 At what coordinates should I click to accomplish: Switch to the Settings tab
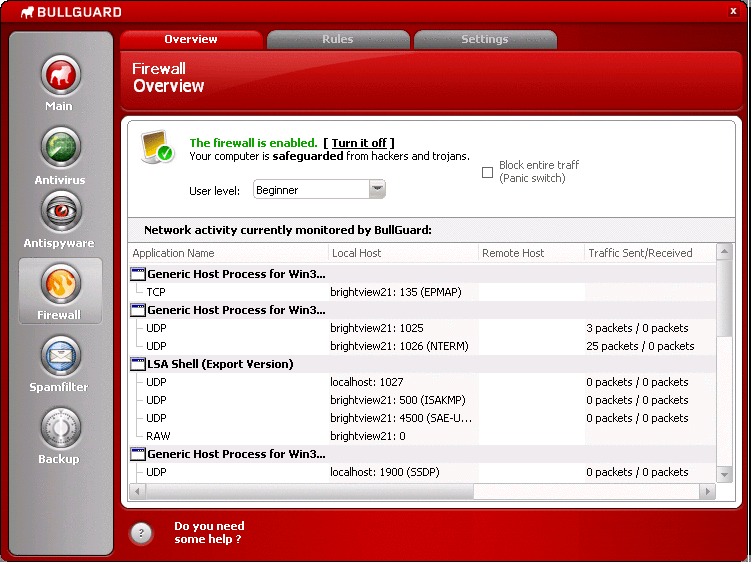(x=485, y=39)
